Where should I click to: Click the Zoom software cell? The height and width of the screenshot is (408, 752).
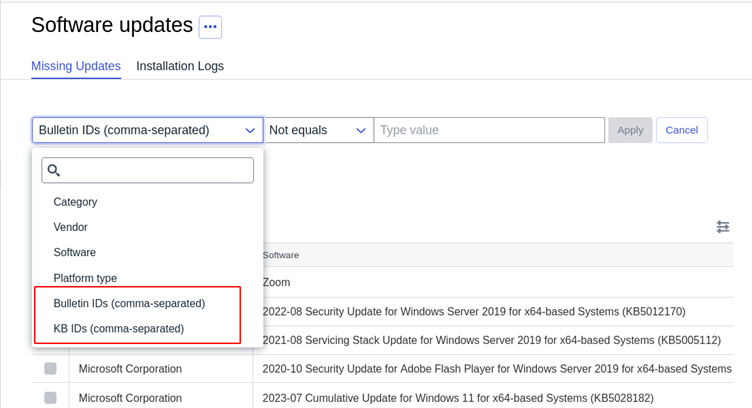click(x=276, y=282)
